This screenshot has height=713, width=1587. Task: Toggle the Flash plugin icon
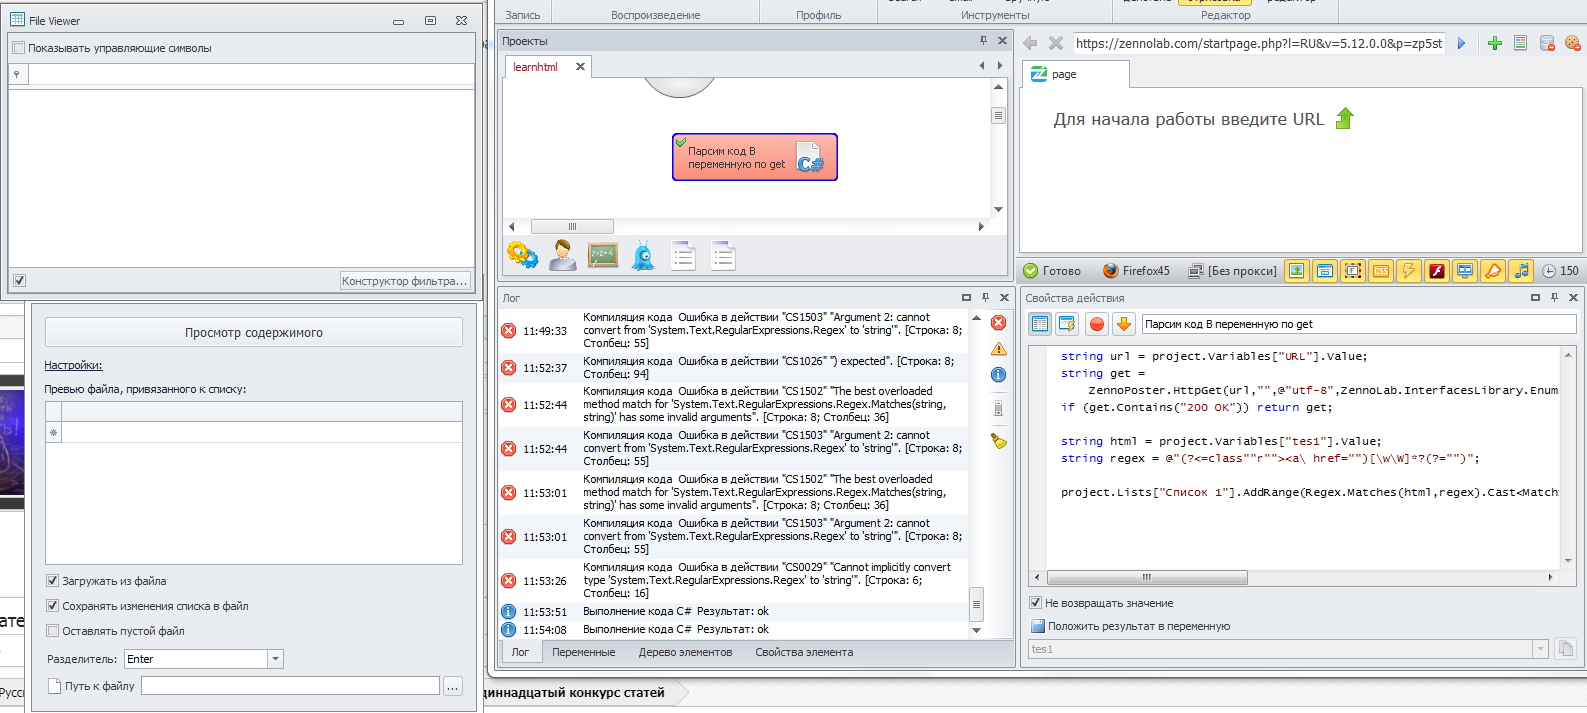pos(1437,271)
